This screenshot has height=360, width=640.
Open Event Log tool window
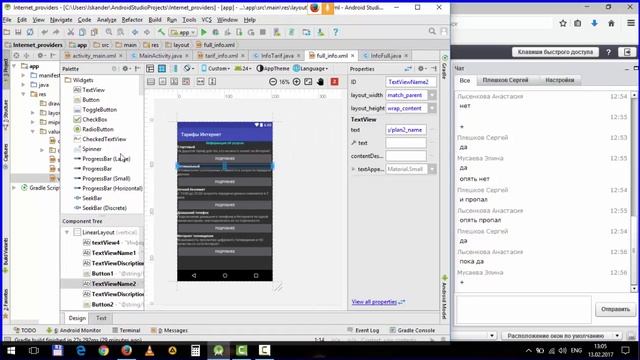click(363, 330)
